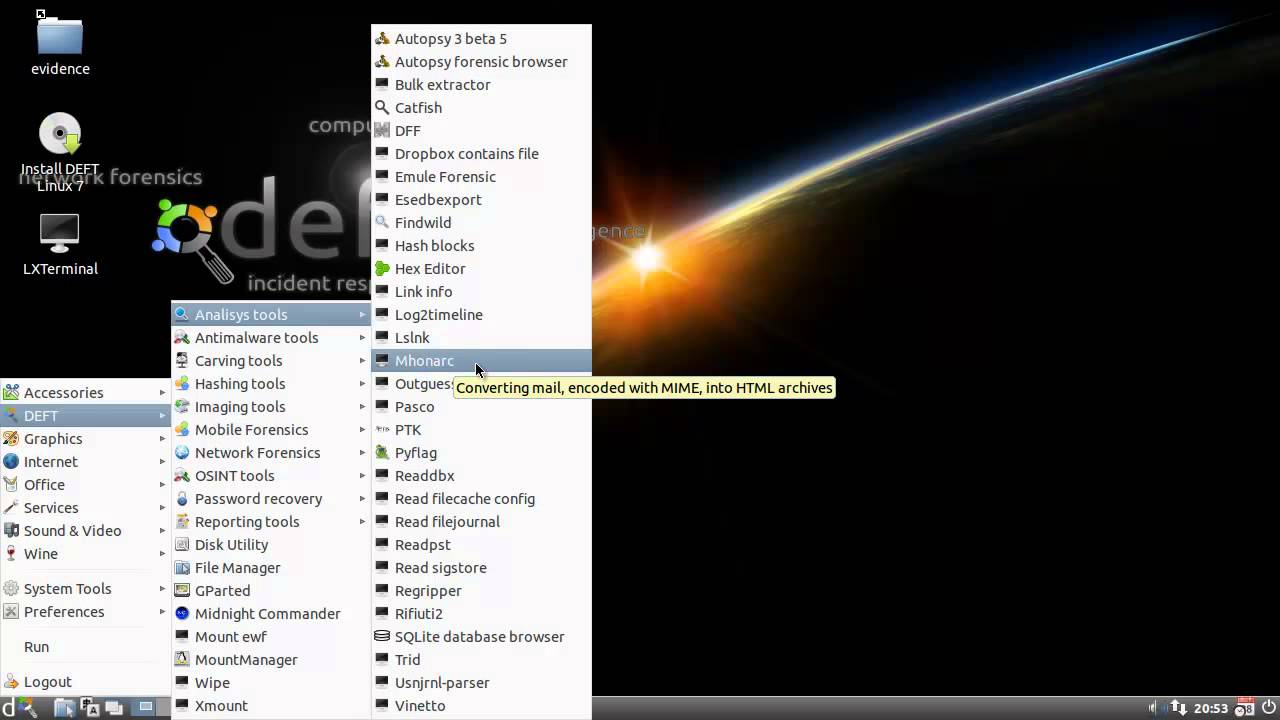Select the Vinetto menu item
Screen dimensions: 1280x720
coord(481,706)
